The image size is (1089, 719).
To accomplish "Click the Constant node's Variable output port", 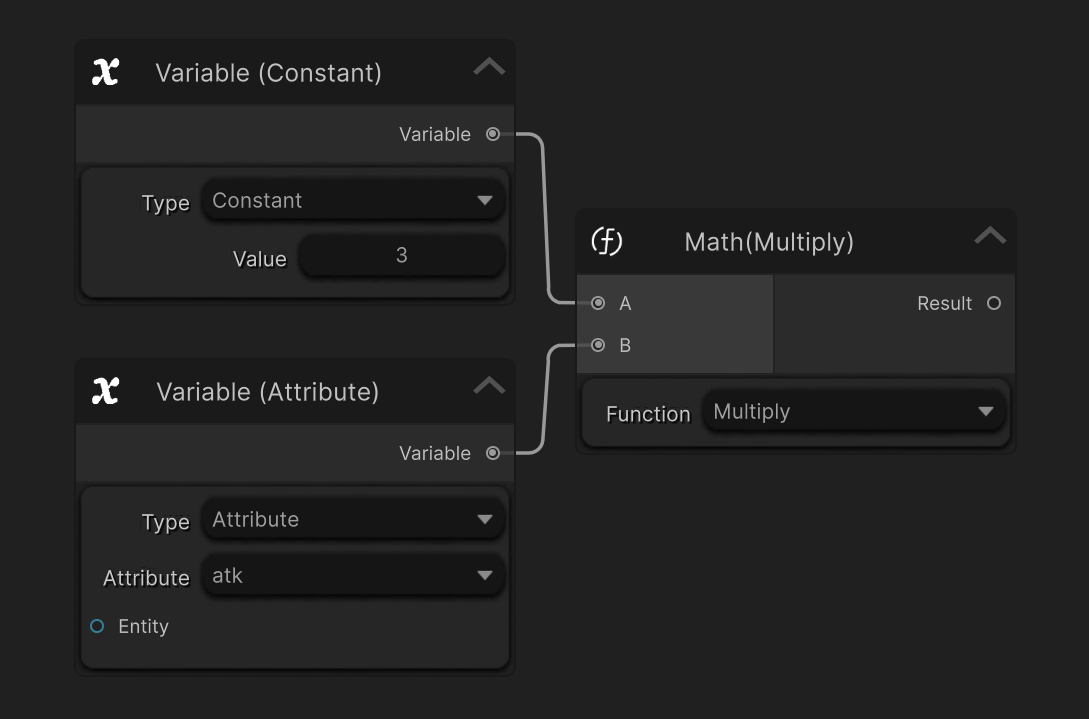I will pos(493,134).
